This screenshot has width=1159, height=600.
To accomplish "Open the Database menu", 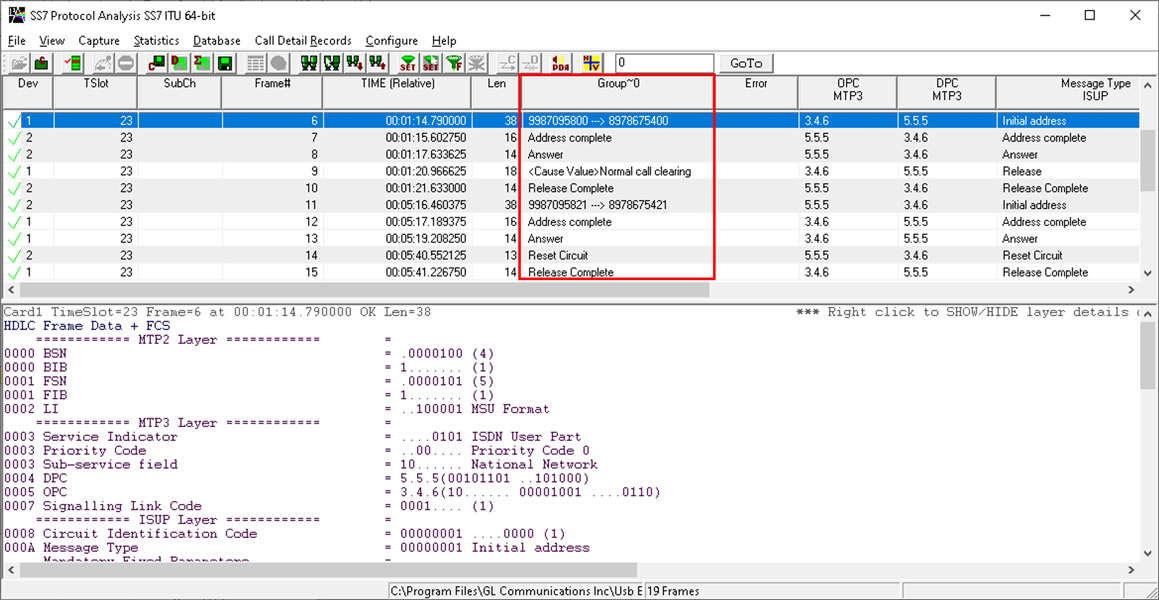I will (217, 41).
